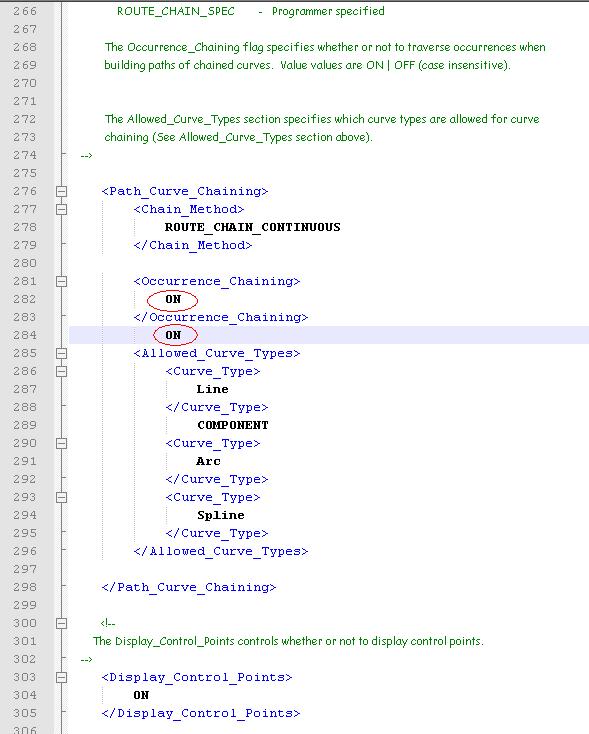Collapse the Display_Control_Points fold on line 303
589x734 pixels.
[x=61, y=677]
